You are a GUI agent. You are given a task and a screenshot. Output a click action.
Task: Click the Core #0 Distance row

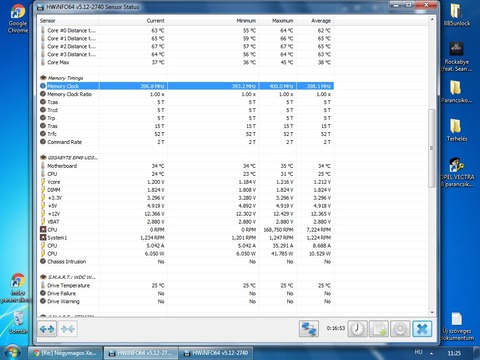coord(186,30)
